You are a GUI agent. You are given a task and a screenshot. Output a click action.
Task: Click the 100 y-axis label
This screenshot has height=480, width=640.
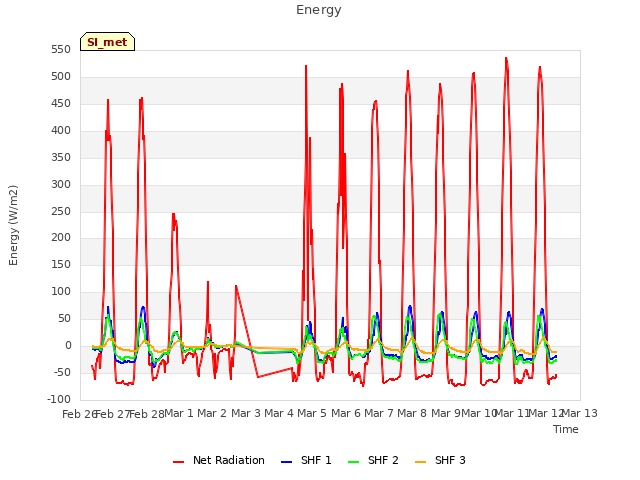click(x=61, y=291)
